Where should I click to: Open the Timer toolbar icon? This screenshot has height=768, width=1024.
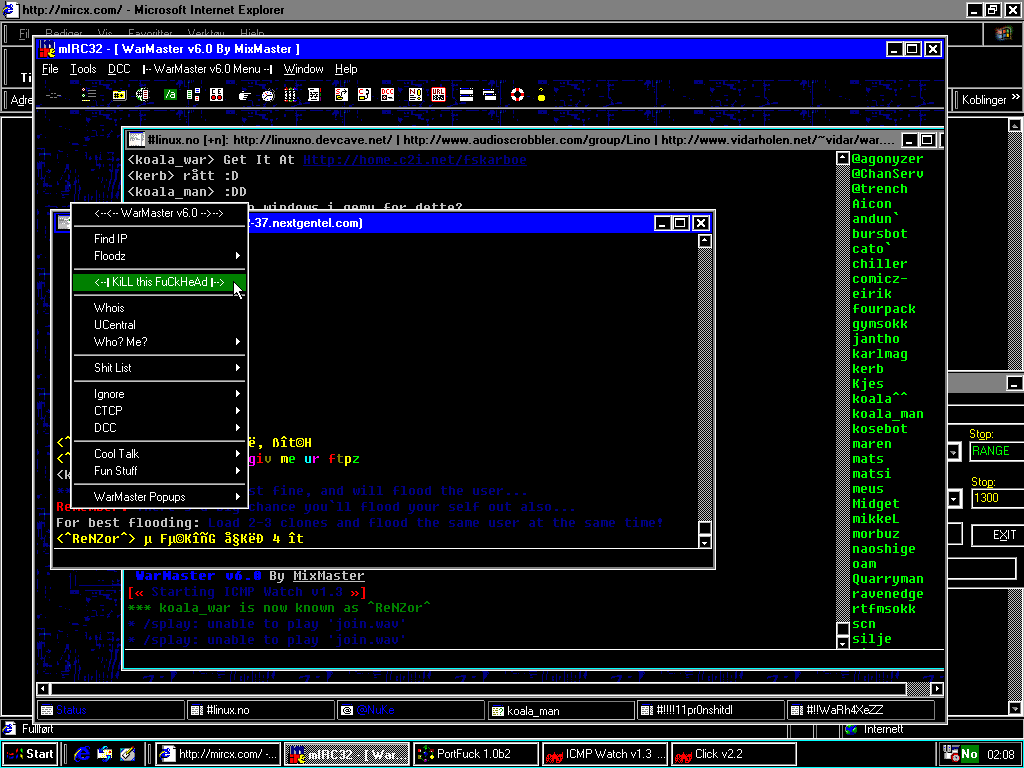tap(268, 95)
